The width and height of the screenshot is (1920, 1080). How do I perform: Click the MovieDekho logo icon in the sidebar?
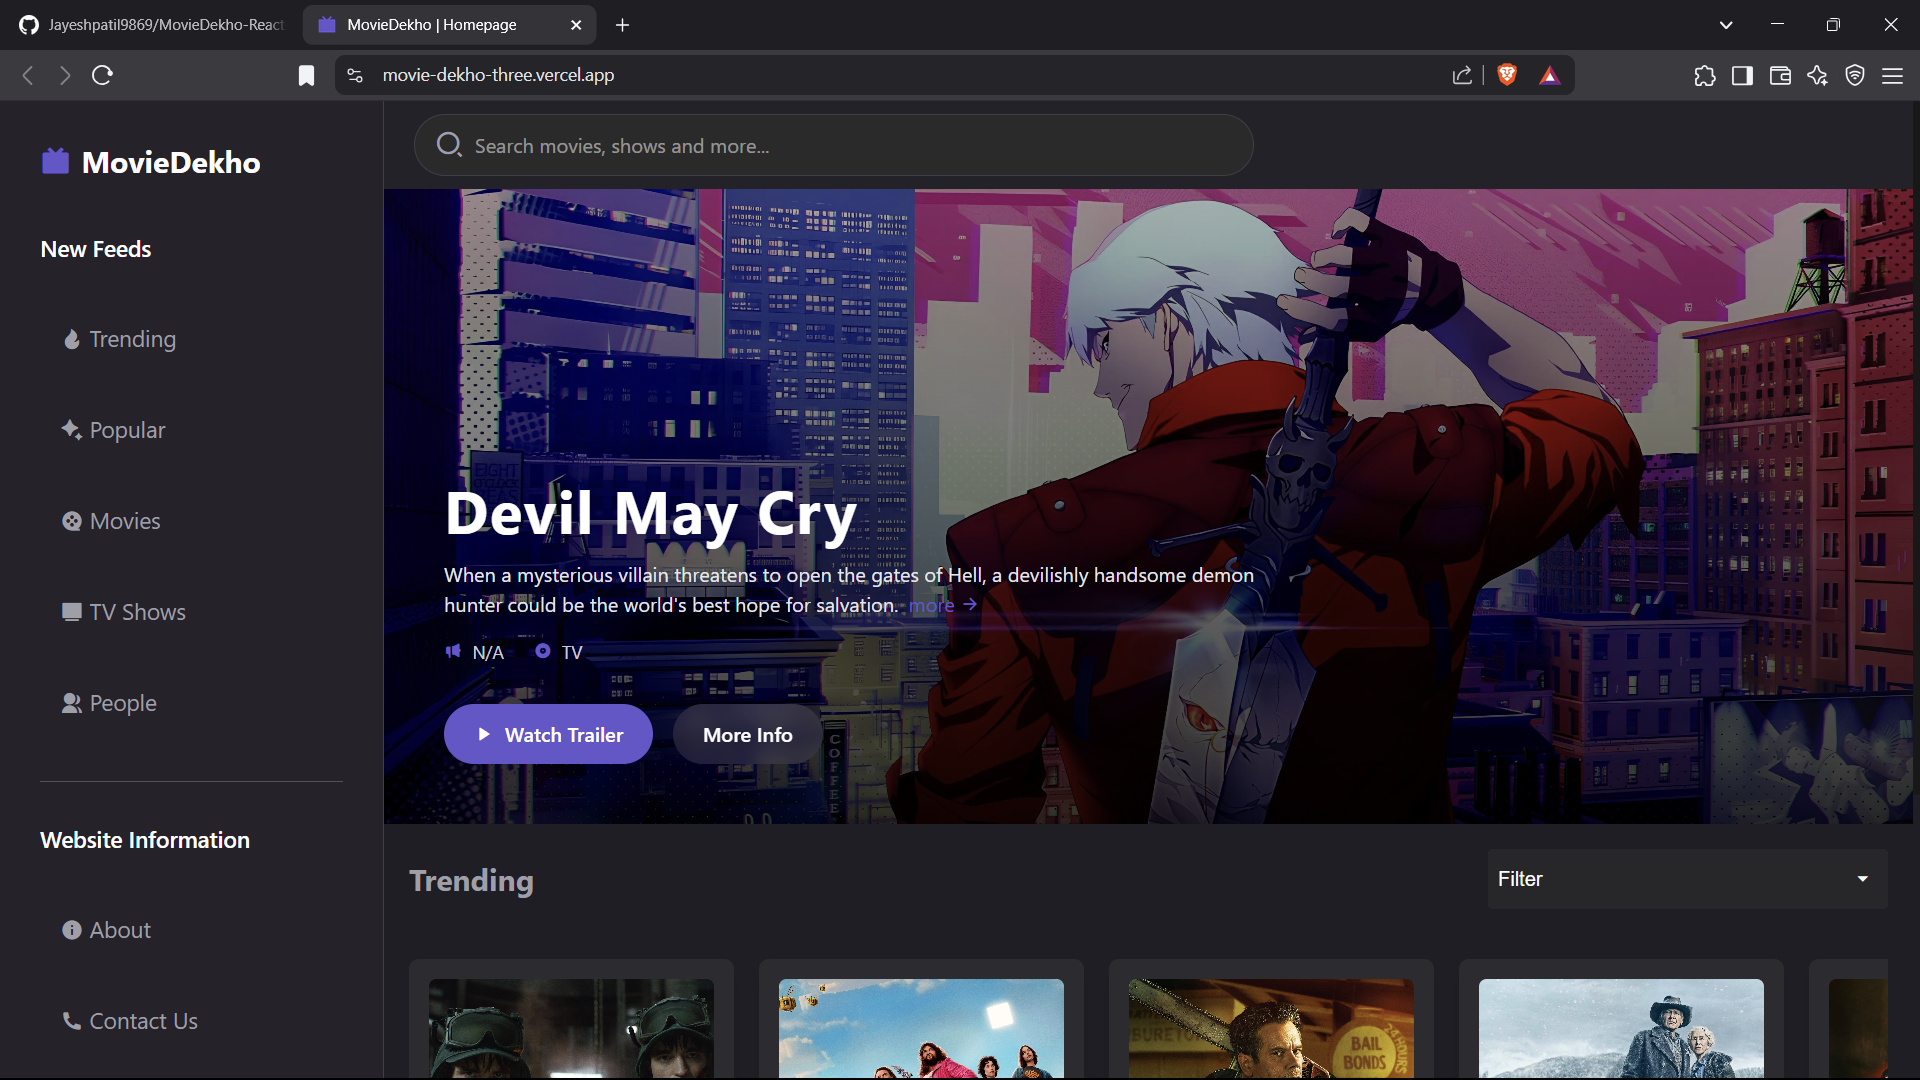[x=55, y=161]
